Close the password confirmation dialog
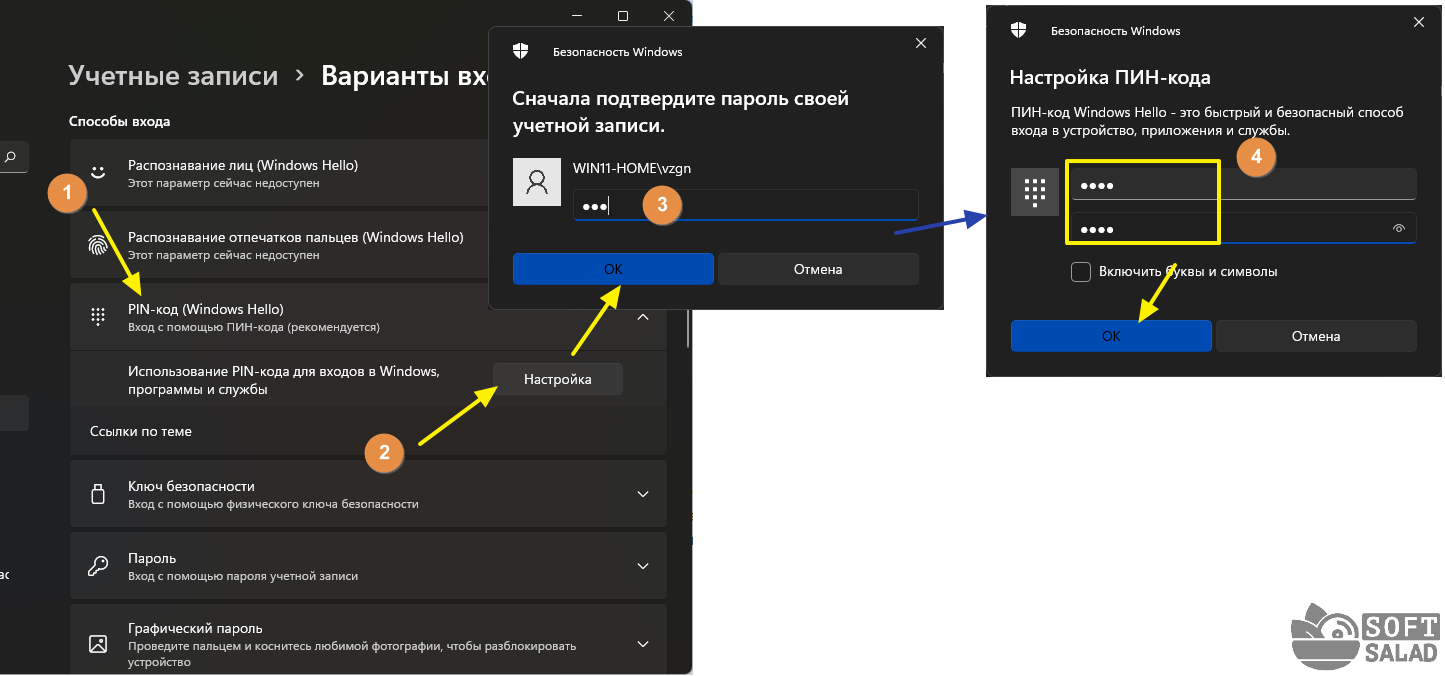This screenshot has width=1445, height=676. pyautogui.click(x=921, y=44)
